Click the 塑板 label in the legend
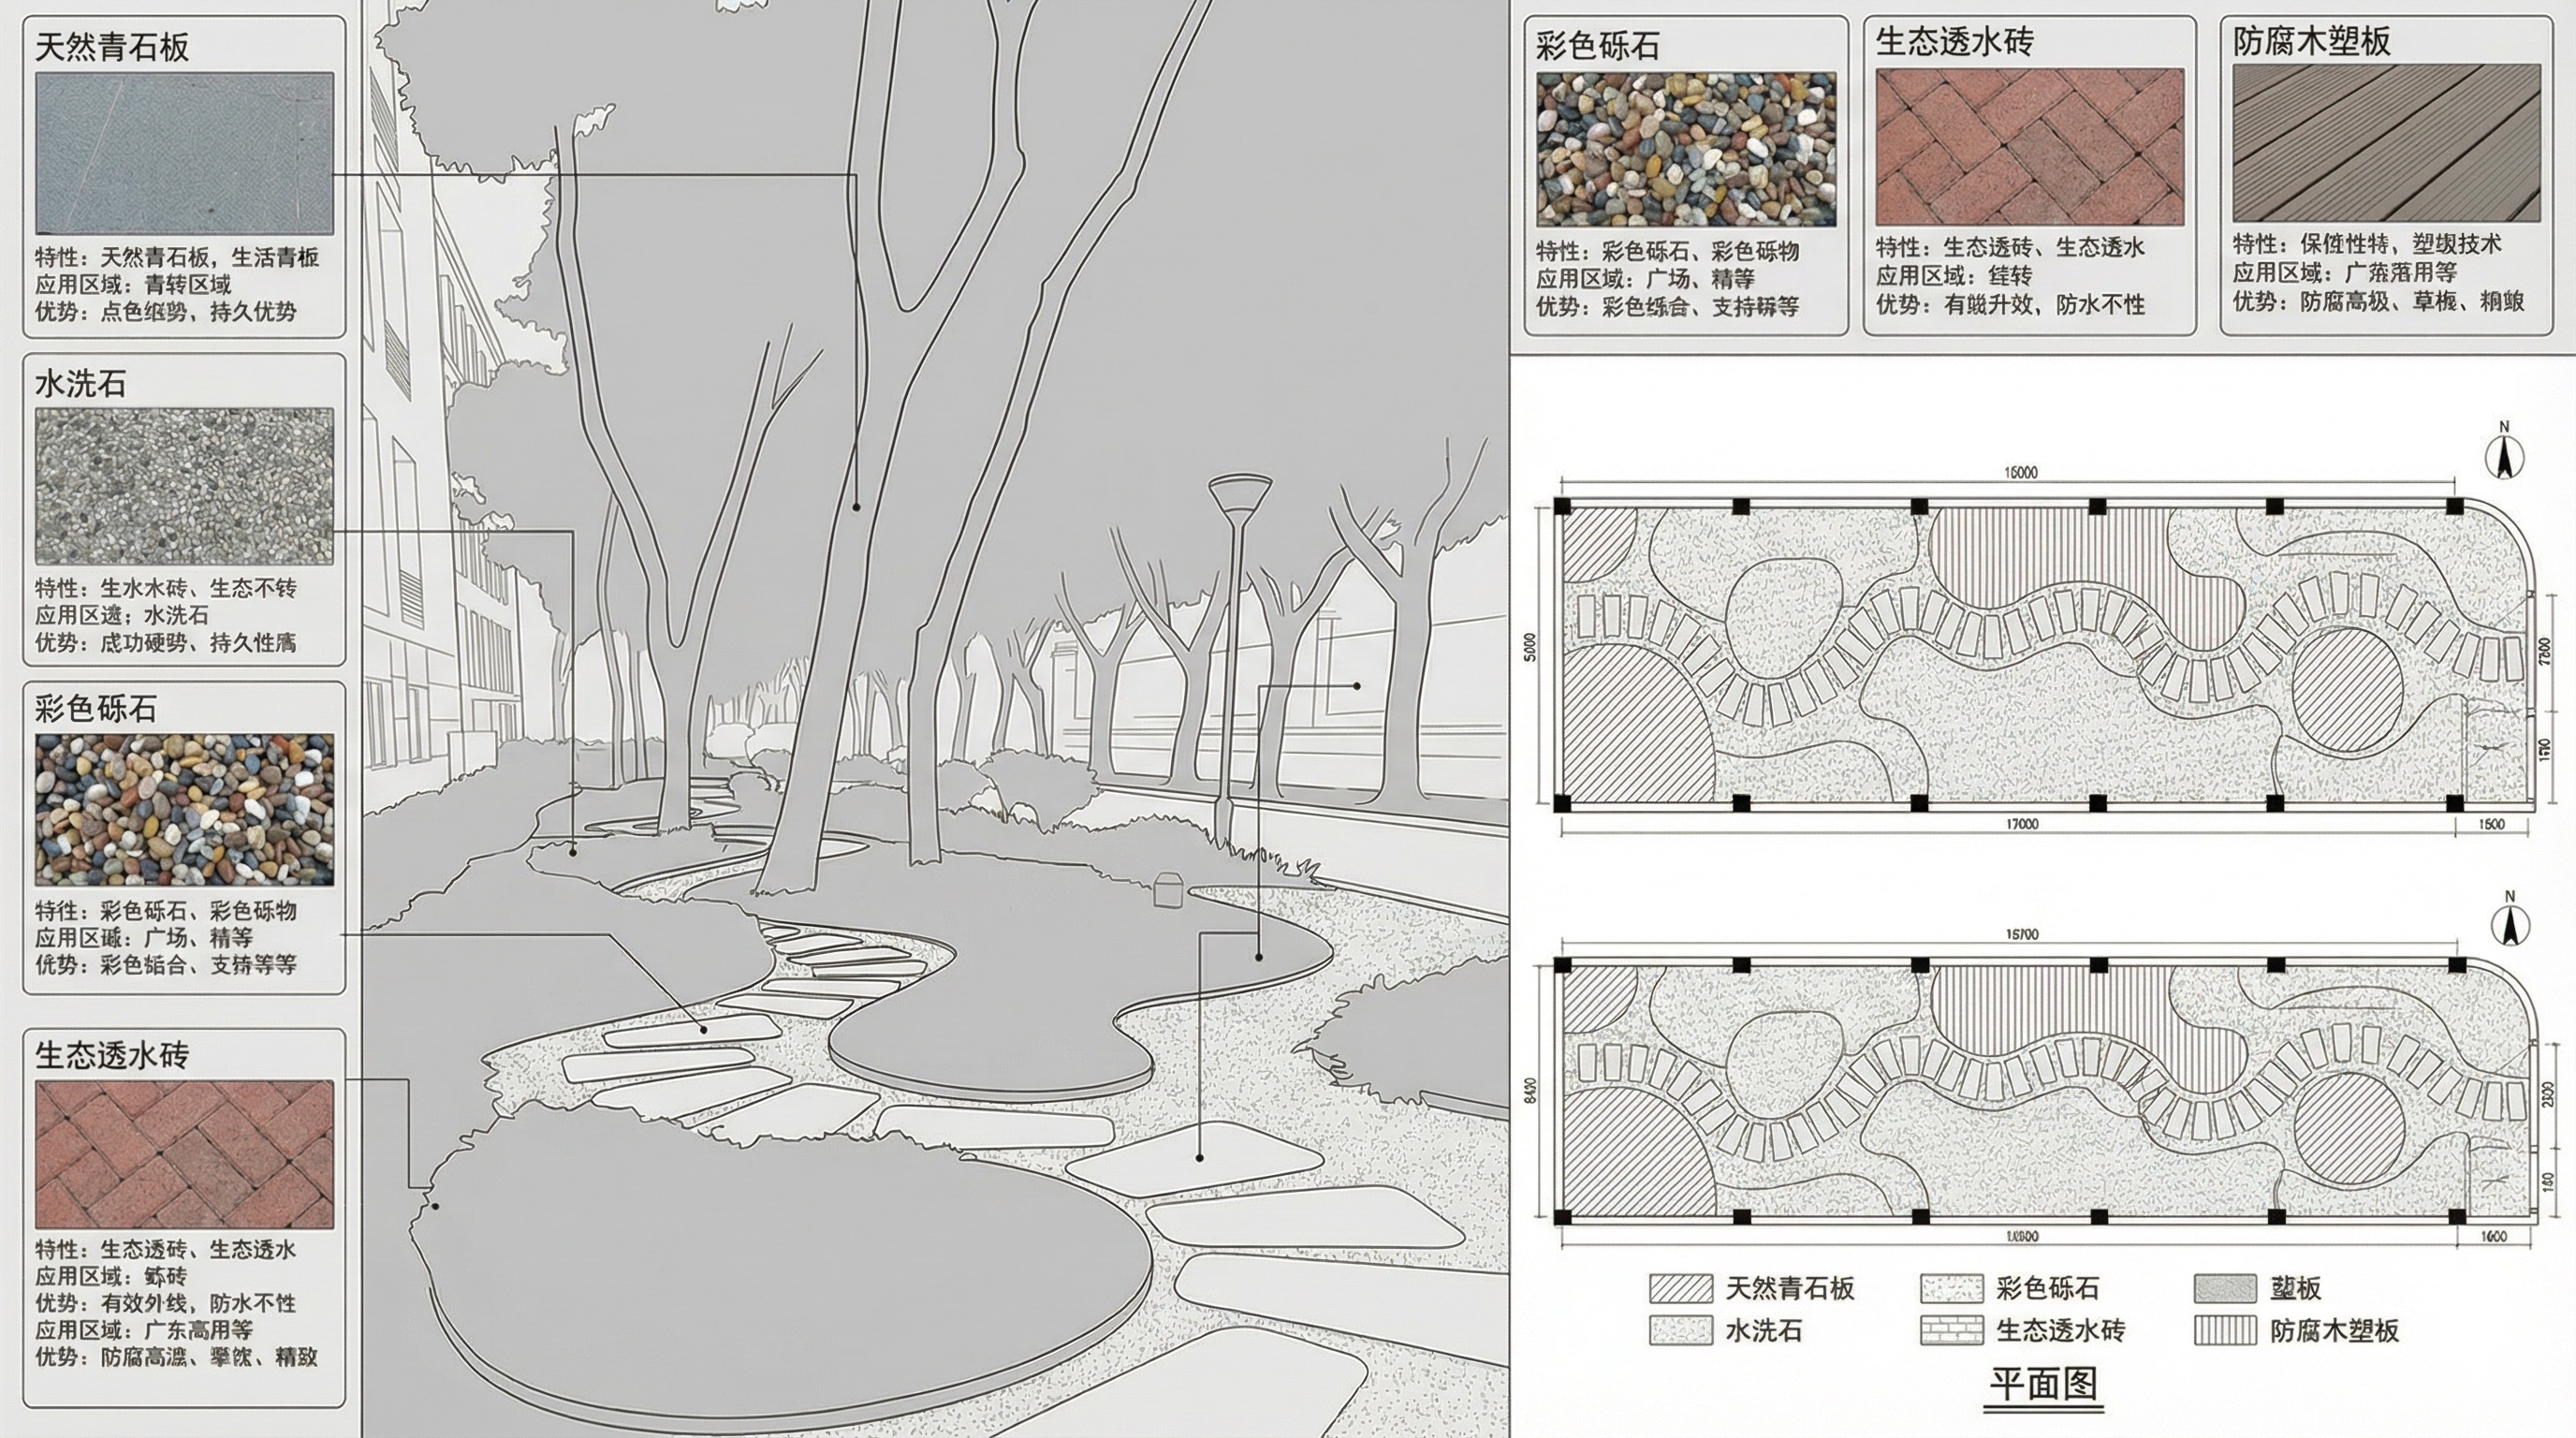 click(2296, 1288)
